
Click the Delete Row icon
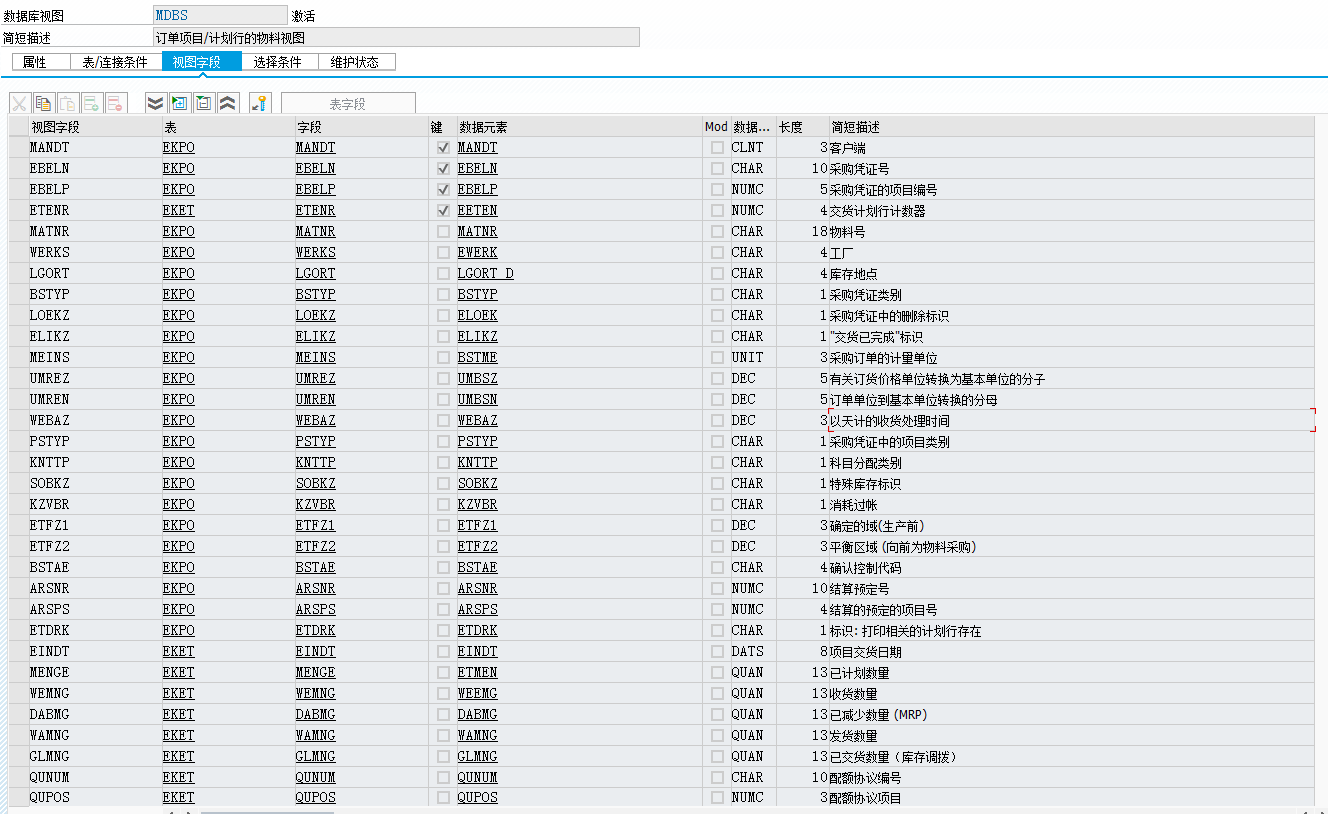click(115, 102)
